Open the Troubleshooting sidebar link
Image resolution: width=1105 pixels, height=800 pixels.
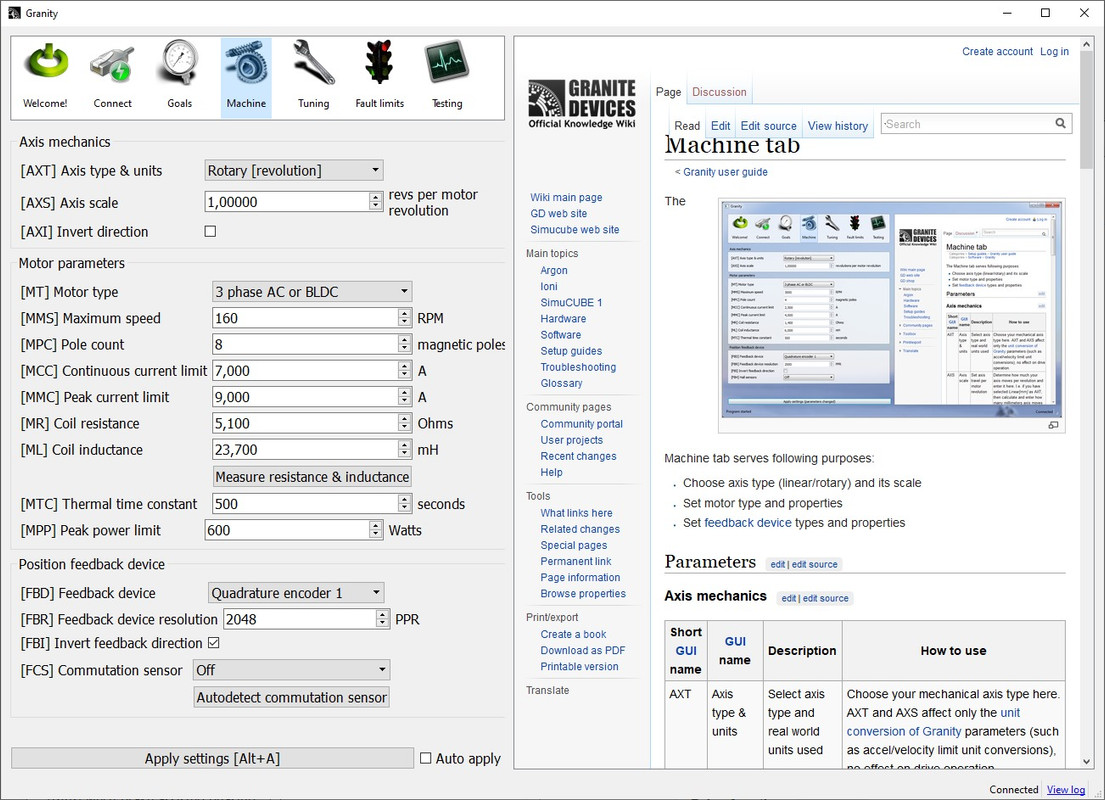click(578, 367)
